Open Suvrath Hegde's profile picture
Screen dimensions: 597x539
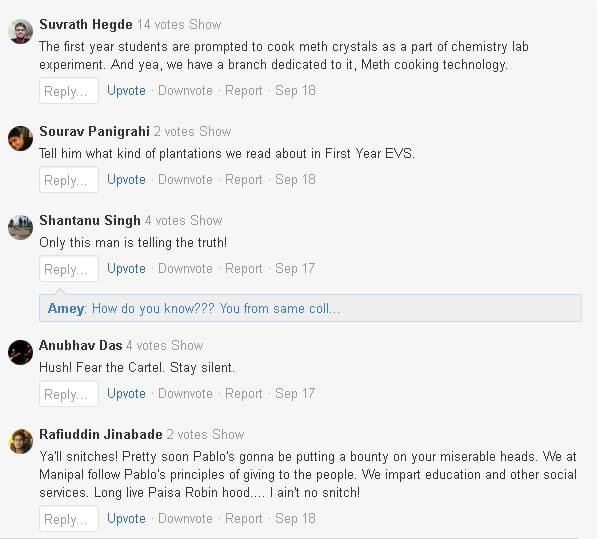[x=20, y=32]
